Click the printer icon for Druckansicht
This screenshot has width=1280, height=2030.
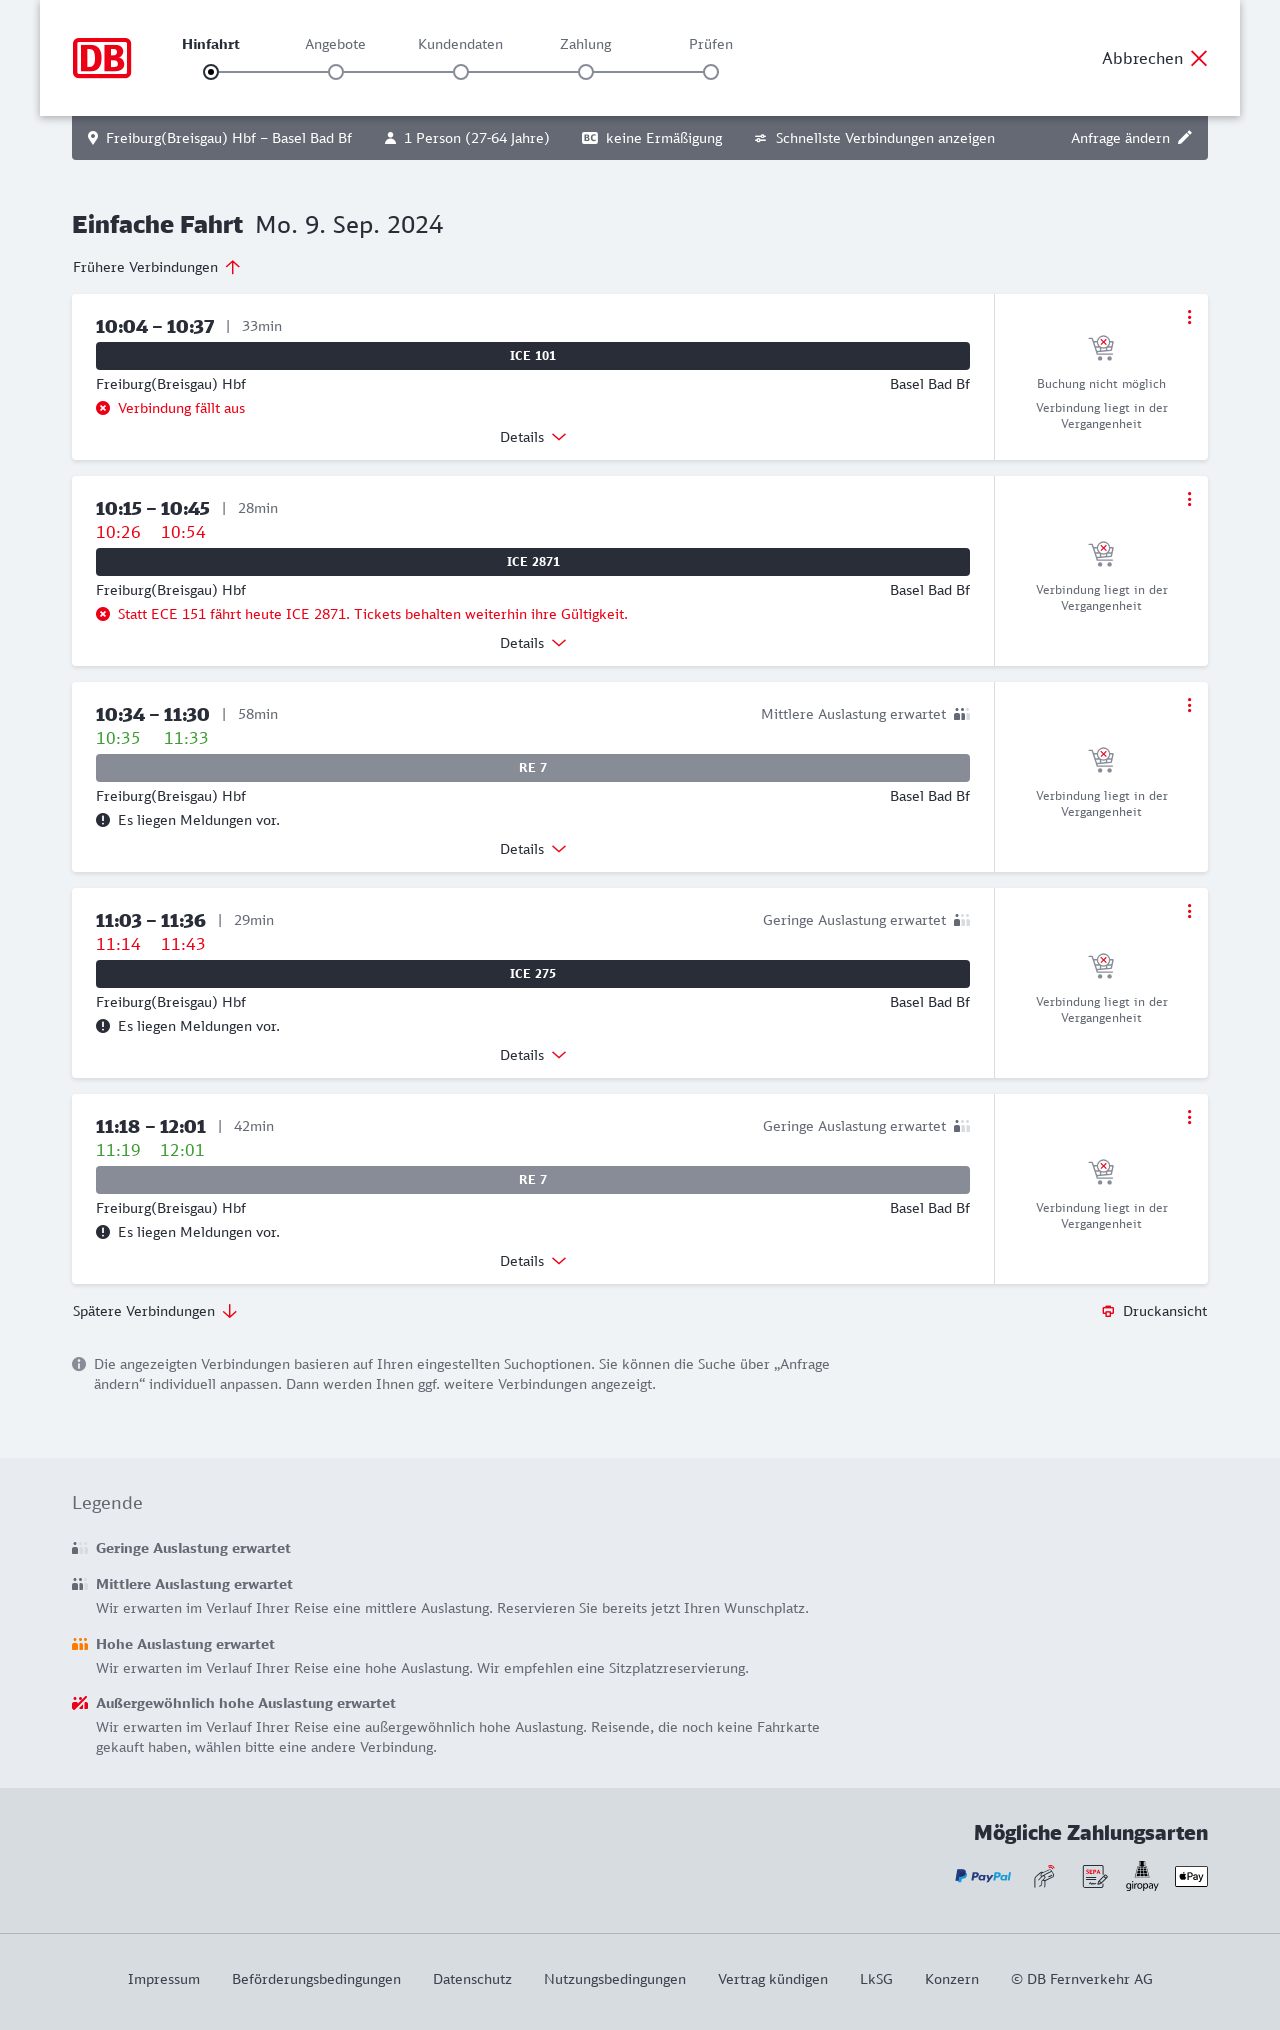click(x=1108, y=1311)
